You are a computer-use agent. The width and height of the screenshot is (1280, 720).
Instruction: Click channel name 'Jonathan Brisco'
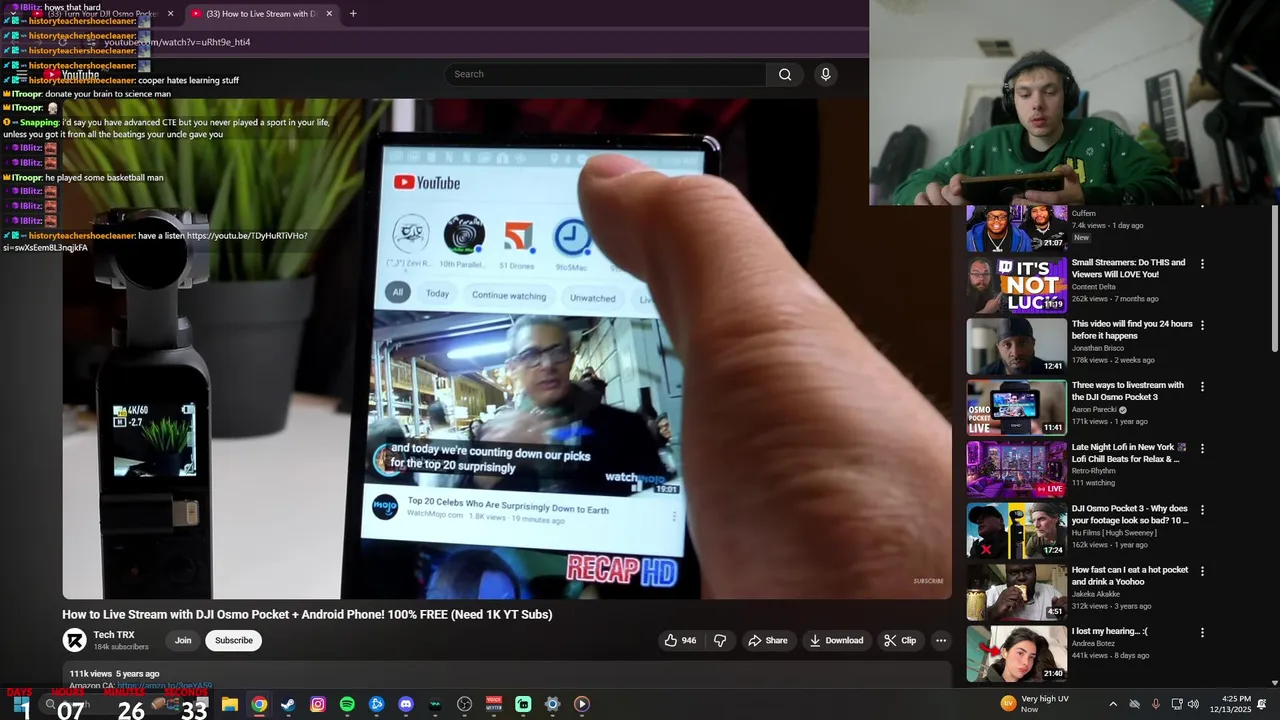1098,348
